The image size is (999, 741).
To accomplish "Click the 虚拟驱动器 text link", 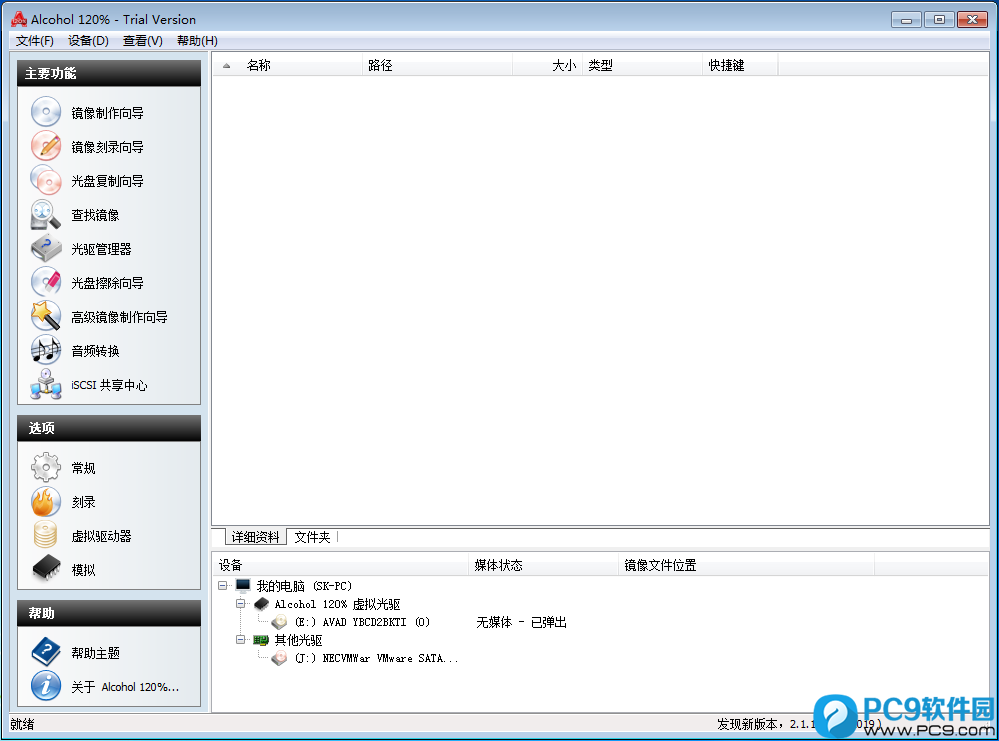I will [101, 536].
